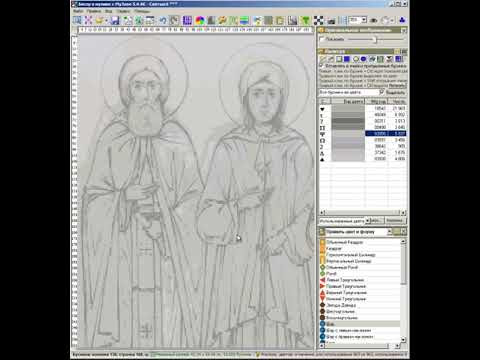The width and height of the screenshot is (480, 360).
Task: Toggle the checkbox beside the select button
Action: 382,92
